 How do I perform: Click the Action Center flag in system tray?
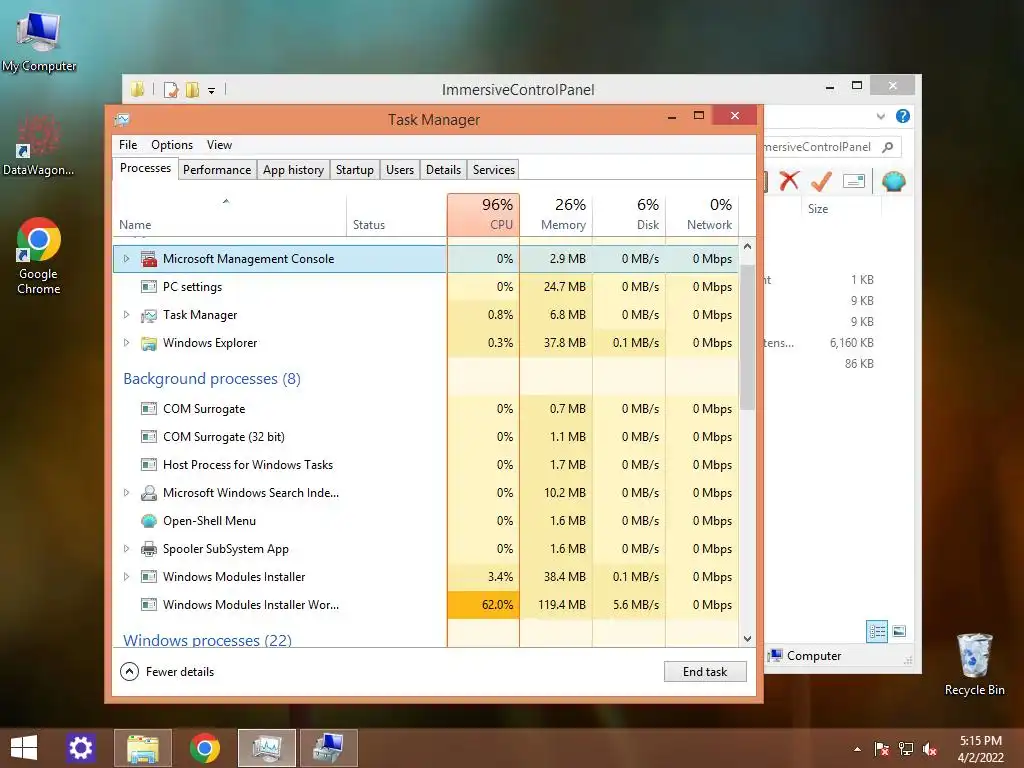[882, 749]
